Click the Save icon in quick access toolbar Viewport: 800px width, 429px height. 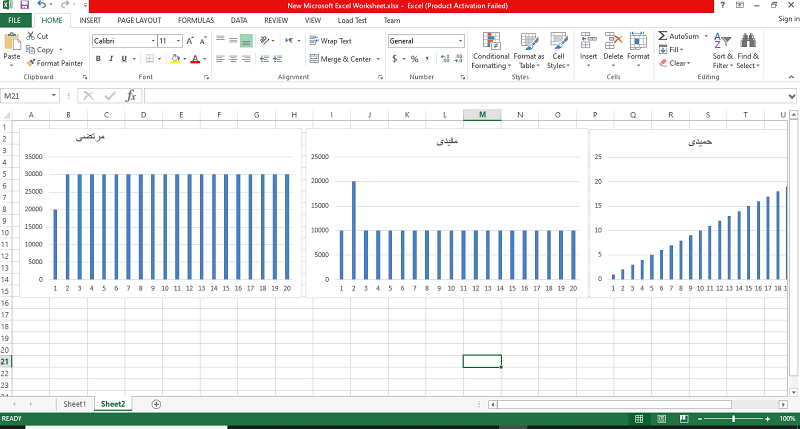pyautogui.click(x=24, y=5)
